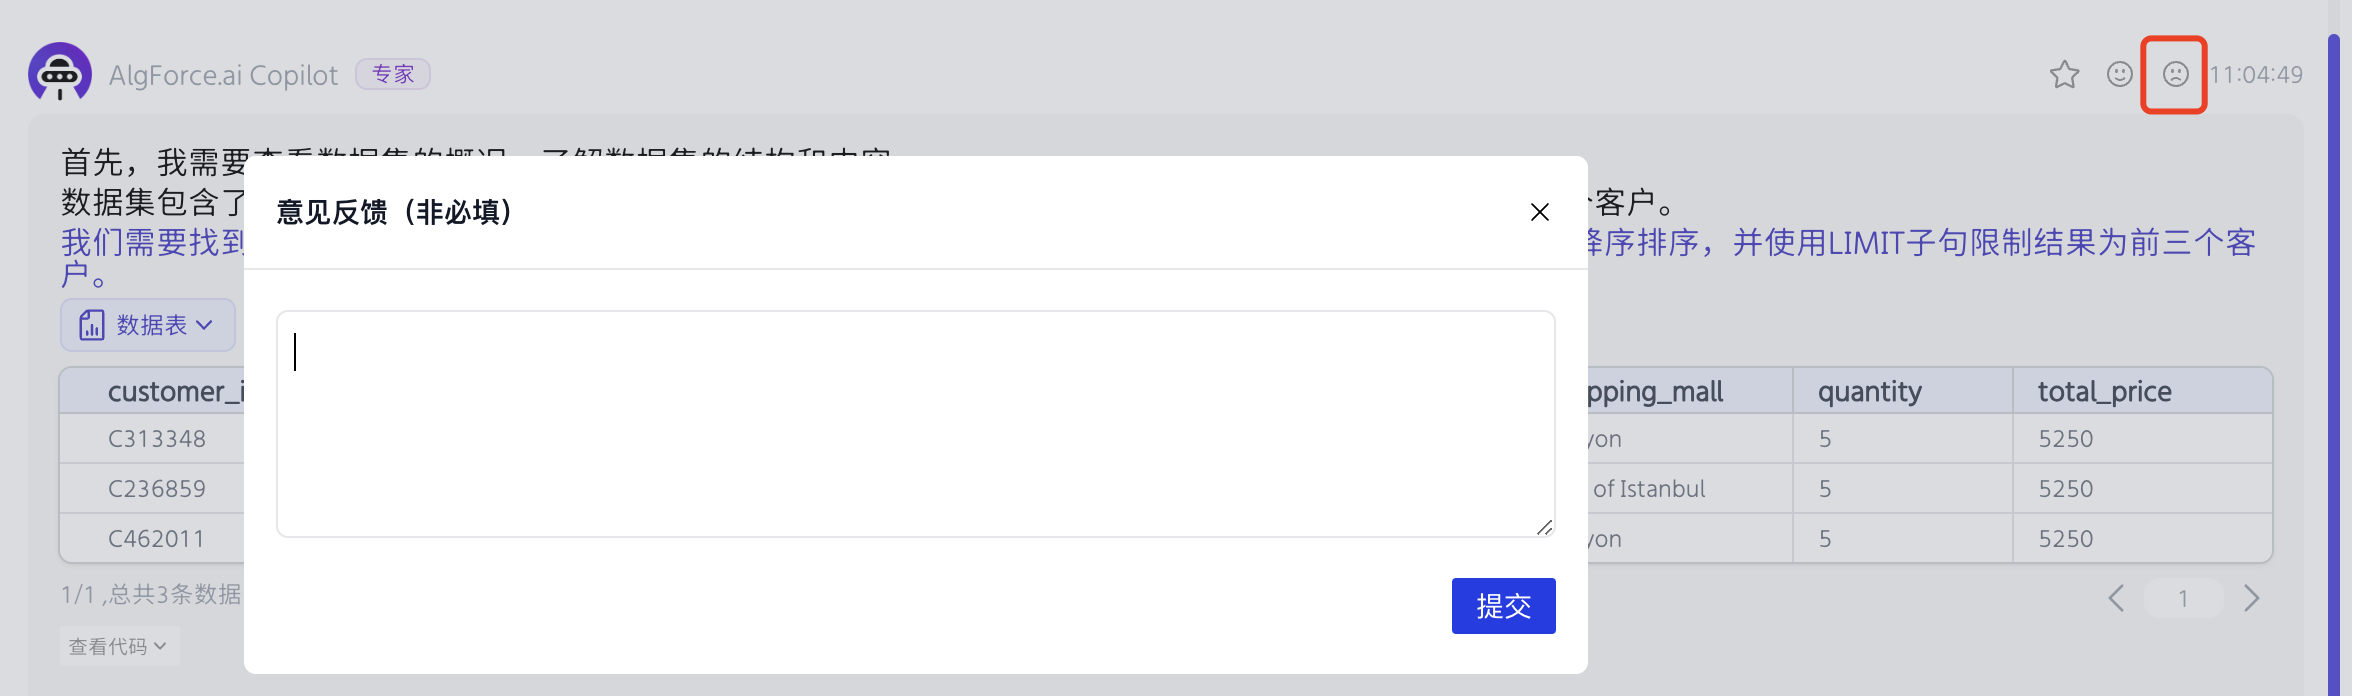
Task: Select the C313348 customer row
Action: (157, 439)
